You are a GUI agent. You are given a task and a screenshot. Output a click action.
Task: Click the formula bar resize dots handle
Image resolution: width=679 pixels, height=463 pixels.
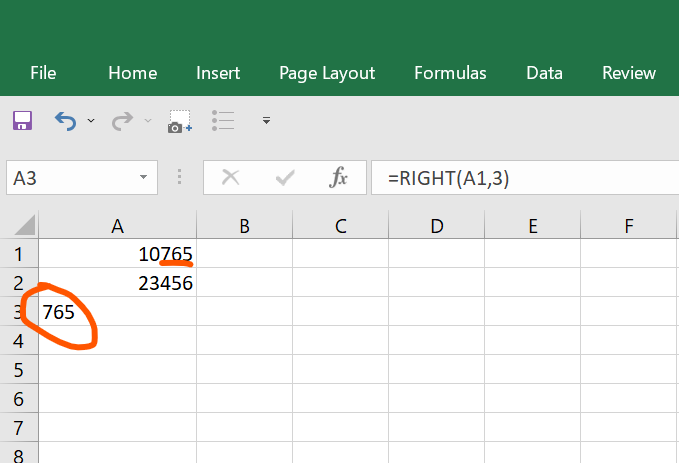tap(179, 177)
